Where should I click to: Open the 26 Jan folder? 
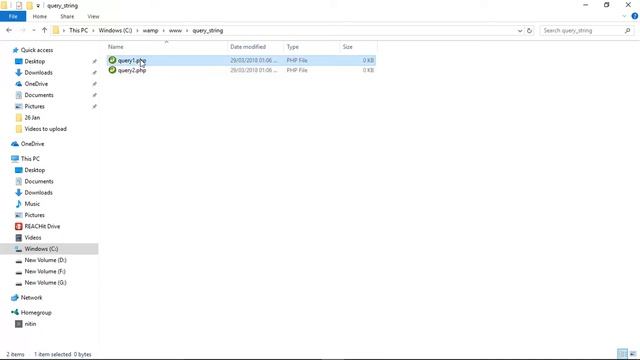coord(32,118)
